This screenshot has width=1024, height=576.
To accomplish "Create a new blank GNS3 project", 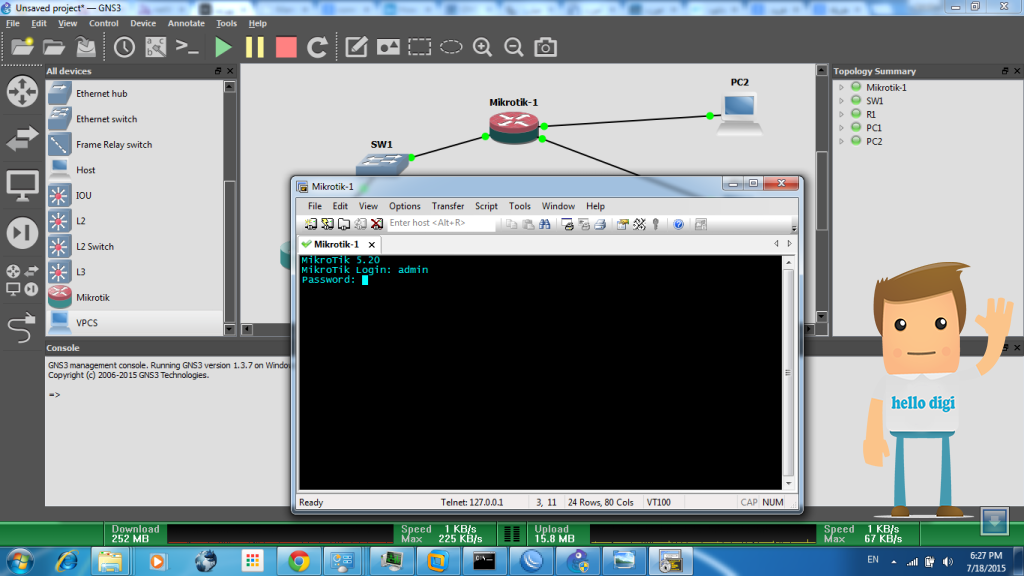I will pos(22,47).
